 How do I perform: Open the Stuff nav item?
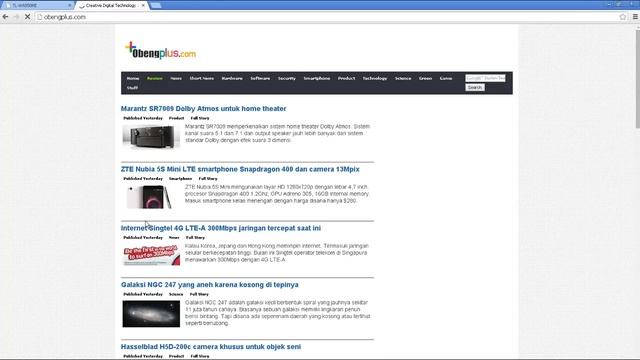132,88
